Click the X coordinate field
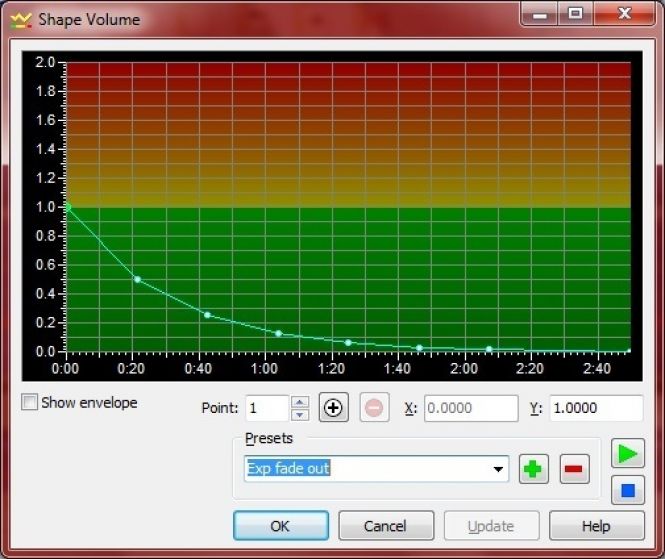Screen dimensions: 665x559 tap(471, 408)
